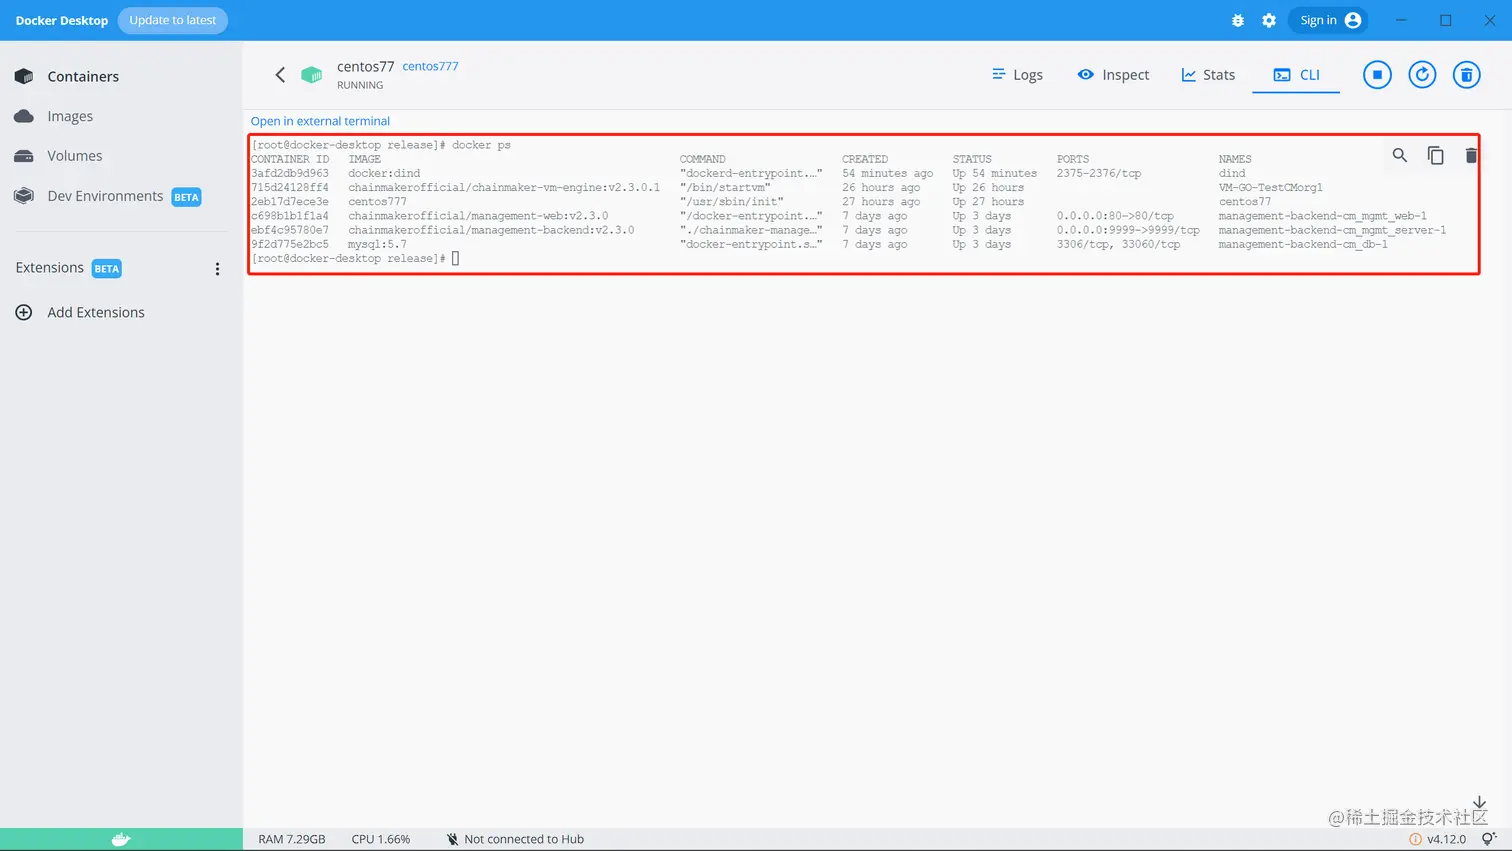Click the docker:dind image text

pyautogui.click(x=384, y=173)
